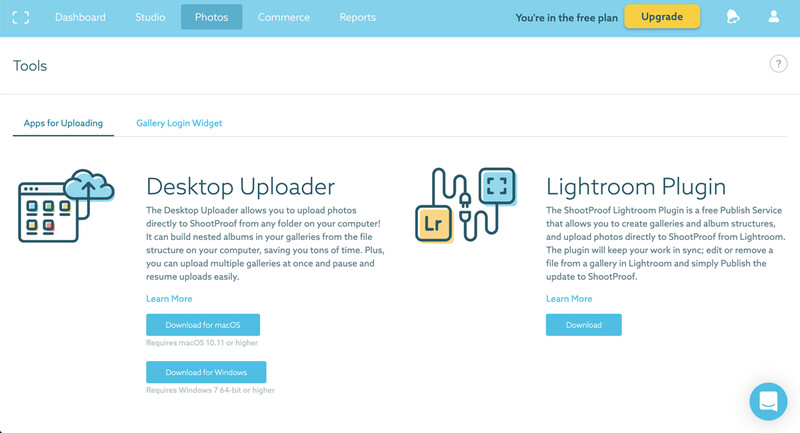Click Download for macOS button
Screen dimensions: 800x433
pyautogui.click(x=203, y=325)
